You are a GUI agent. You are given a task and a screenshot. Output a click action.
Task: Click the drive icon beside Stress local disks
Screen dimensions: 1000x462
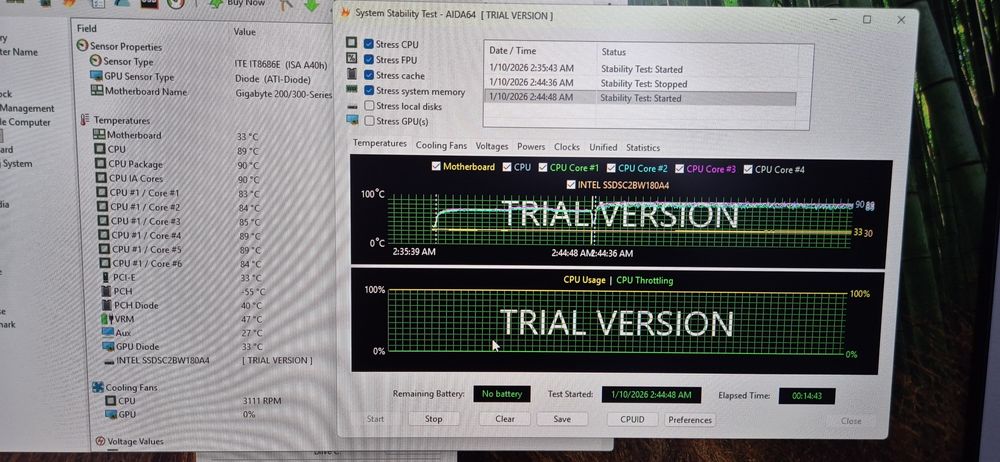352,105
